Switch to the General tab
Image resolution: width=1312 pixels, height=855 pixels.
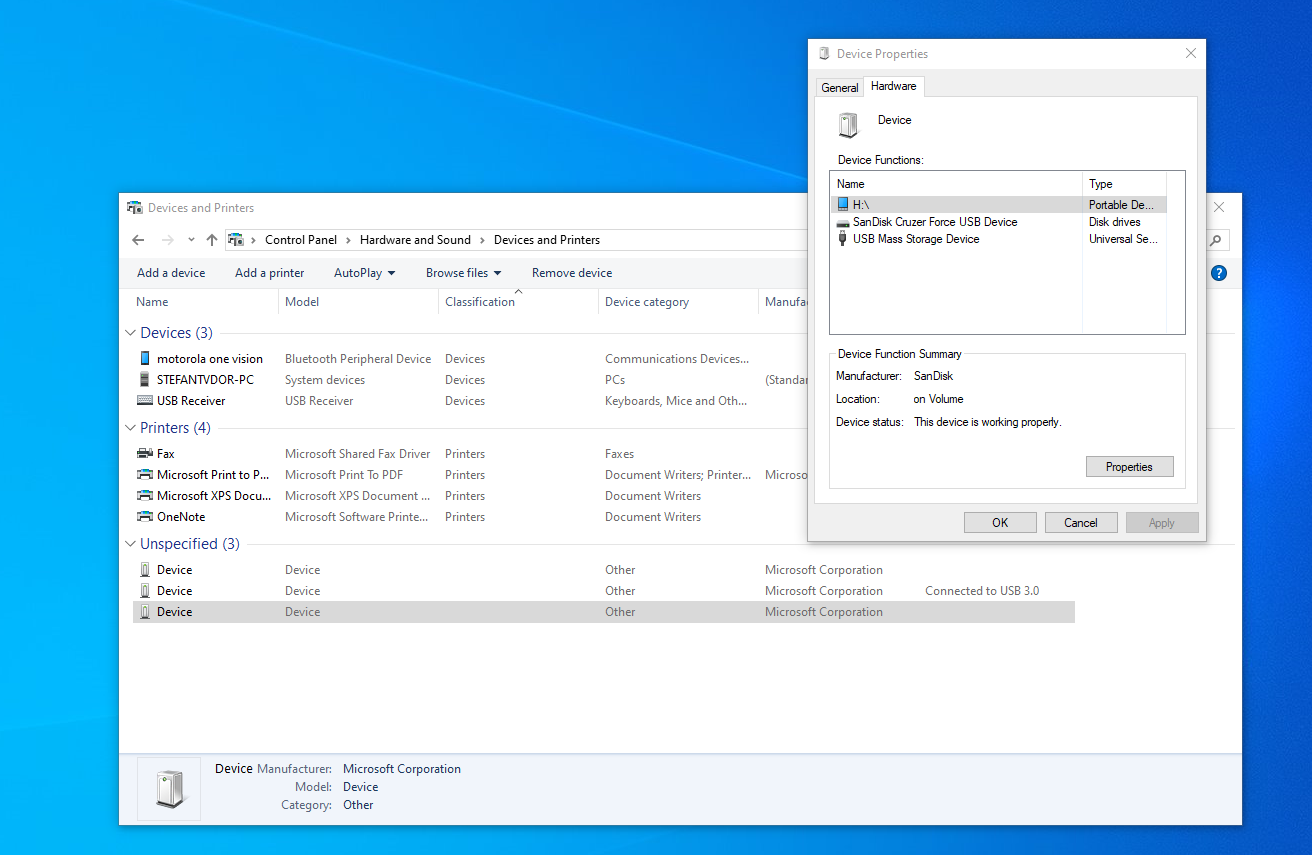840,88
